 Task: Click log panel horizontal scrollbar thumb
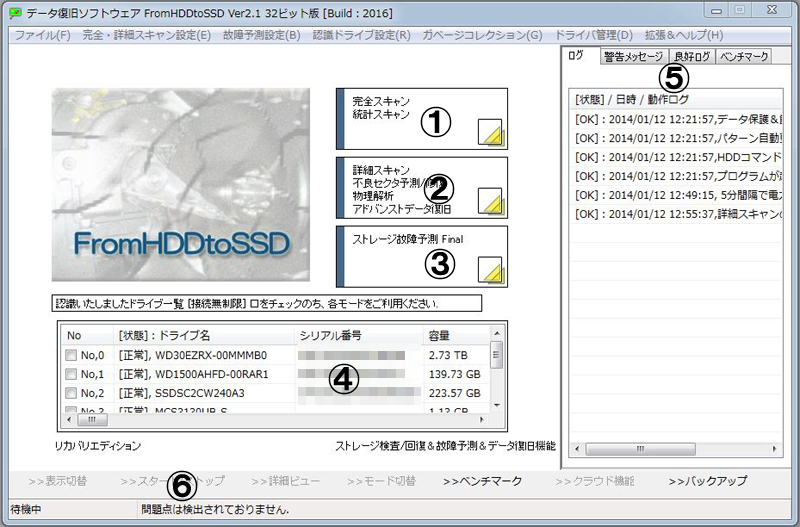tap(640, 449)
